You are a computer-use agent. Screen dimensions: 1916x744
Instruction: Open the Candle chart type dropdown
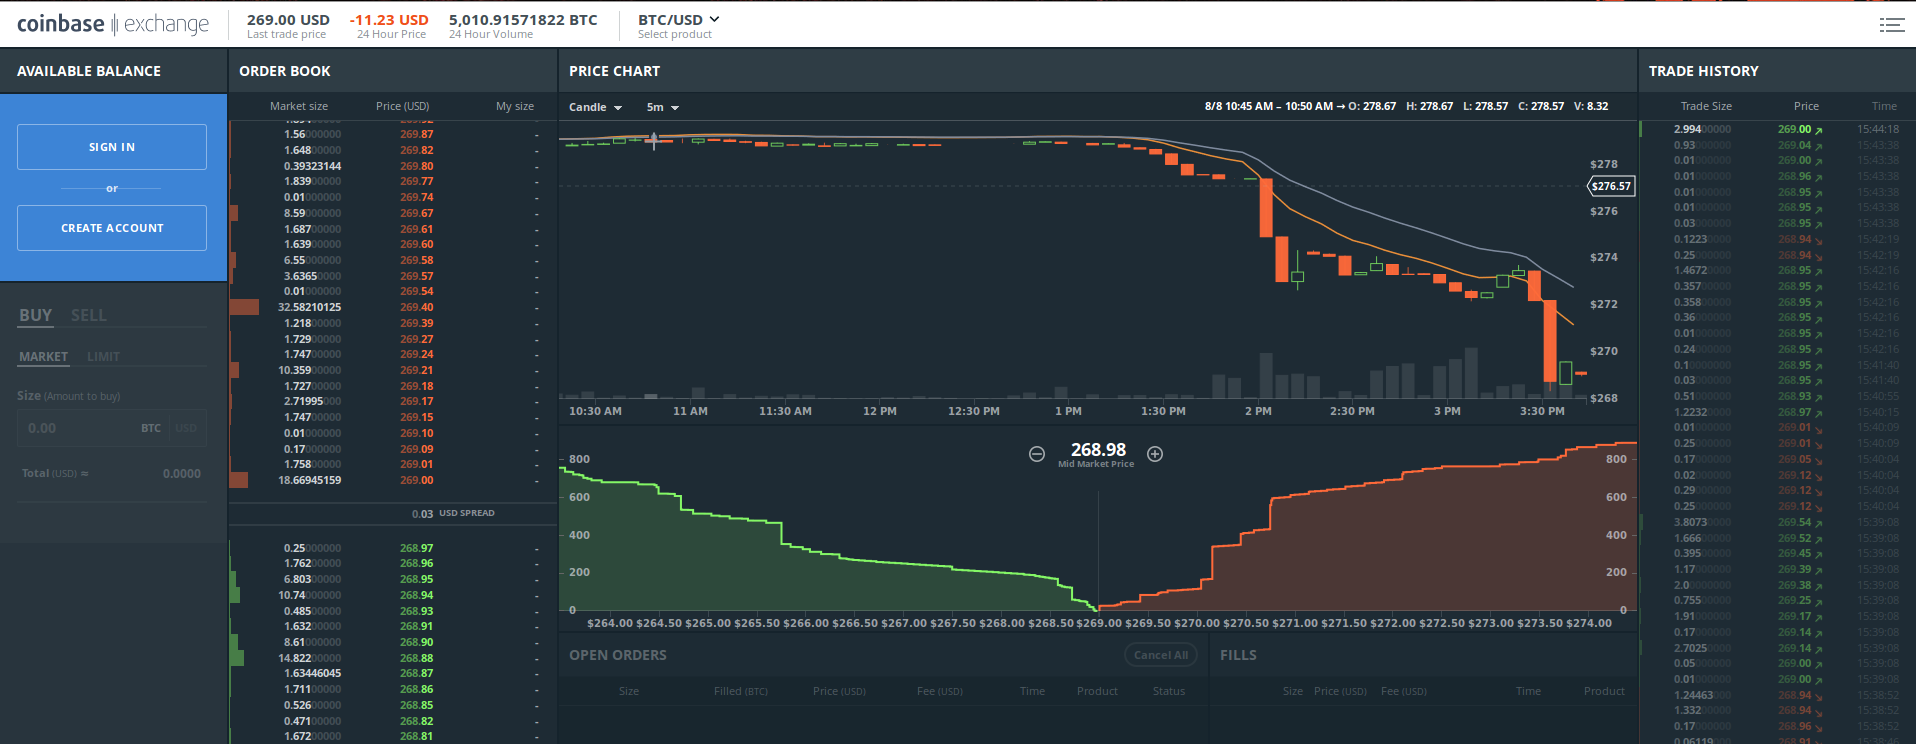(x=595, y=107)
